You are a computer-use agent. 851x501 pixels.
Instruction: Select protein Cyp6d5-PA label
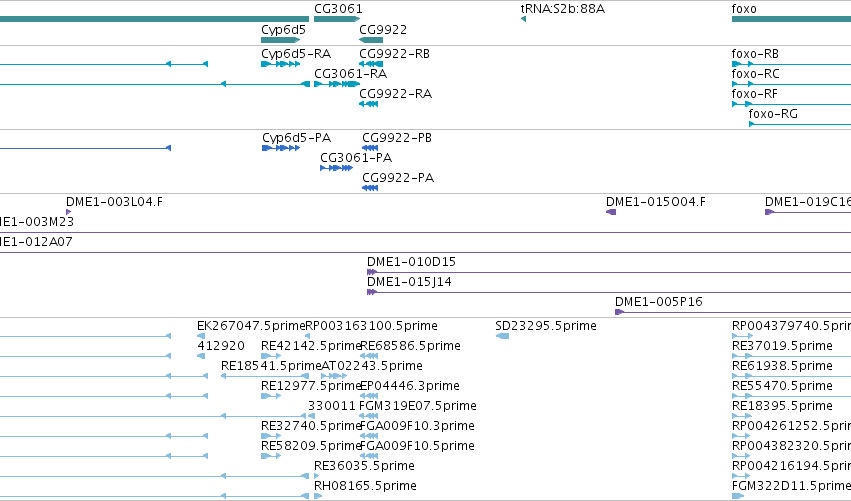point(296,138)
